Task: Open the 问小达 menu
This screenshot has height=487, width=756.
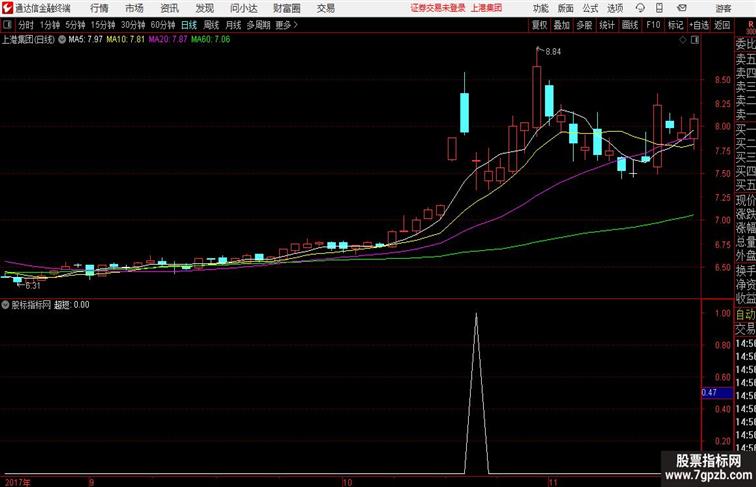Action: 244,8
